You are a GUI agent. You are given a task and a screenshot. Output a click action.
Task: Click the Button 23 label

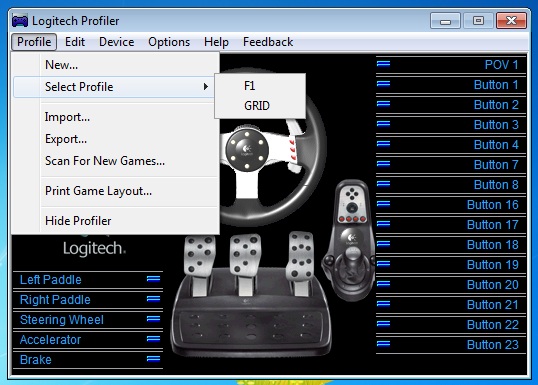pyautogui.click(x=492, y=345)
